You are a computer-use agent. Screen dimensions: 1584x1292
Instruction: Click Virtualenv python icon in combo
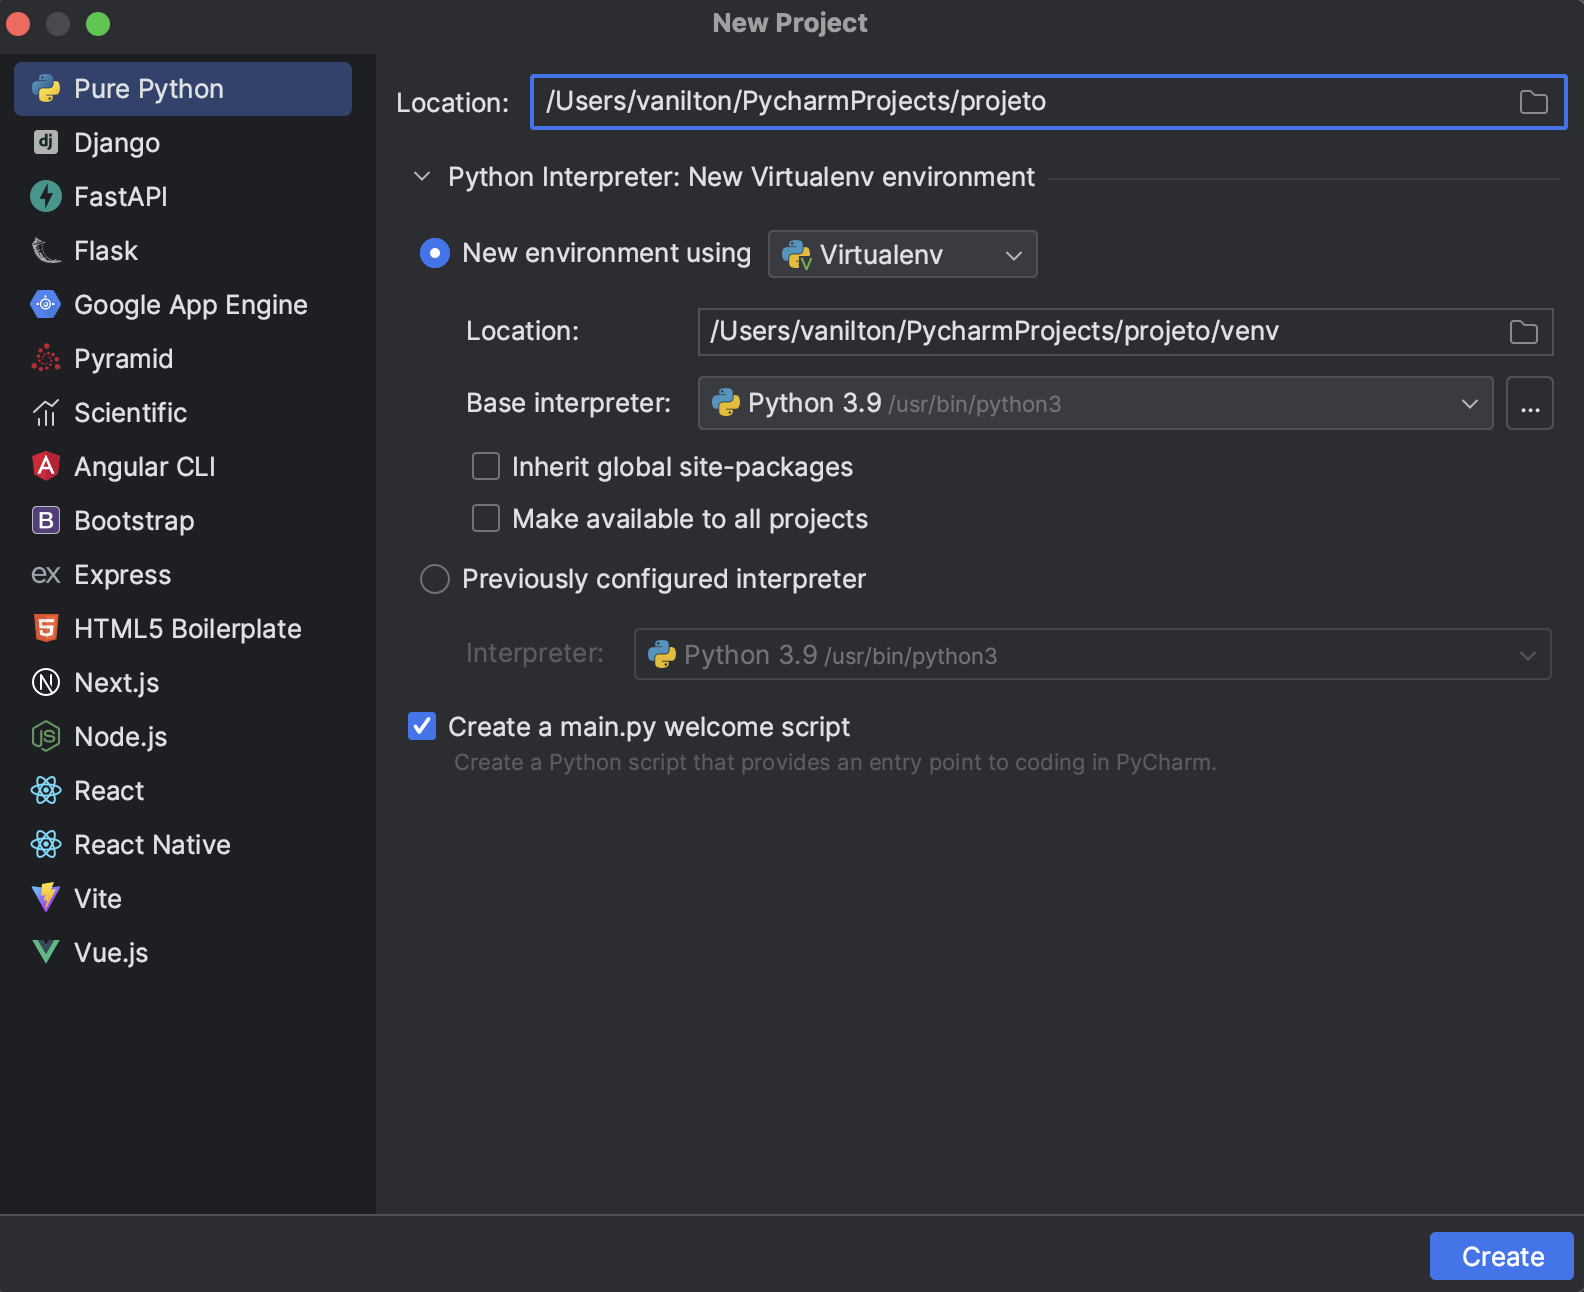click(x=796, y=255)
